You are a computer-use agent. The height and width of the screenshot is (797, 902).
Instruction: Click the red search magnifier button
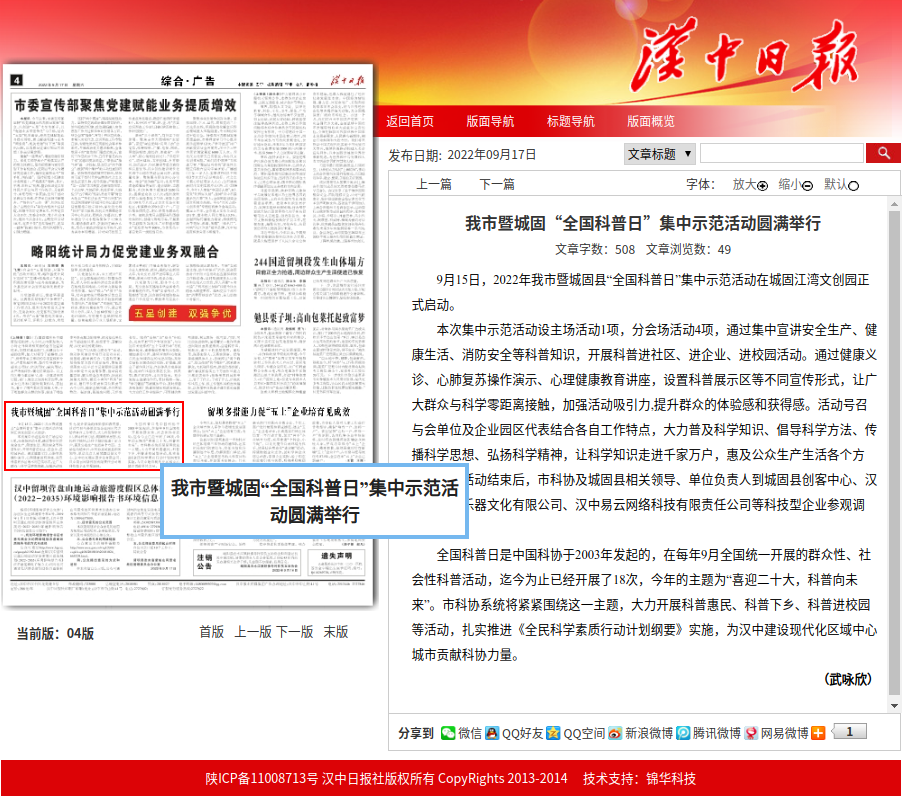tap(883, 153)
